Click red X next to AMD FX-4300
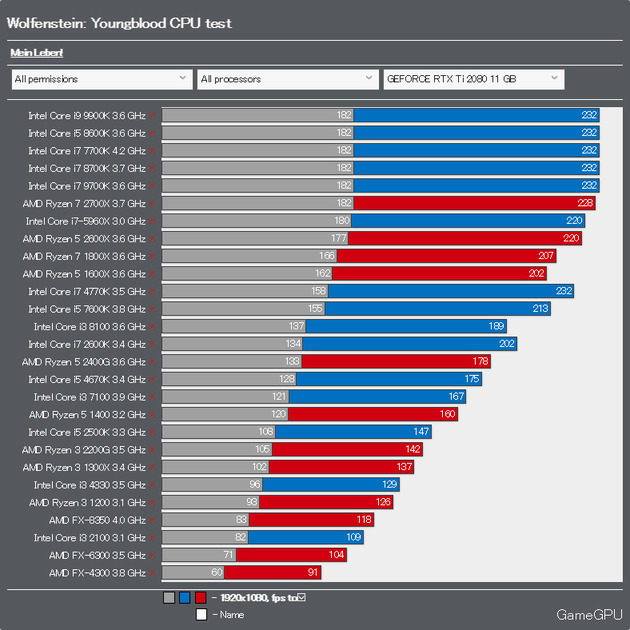The image size is (630, 630). [151, 573]
